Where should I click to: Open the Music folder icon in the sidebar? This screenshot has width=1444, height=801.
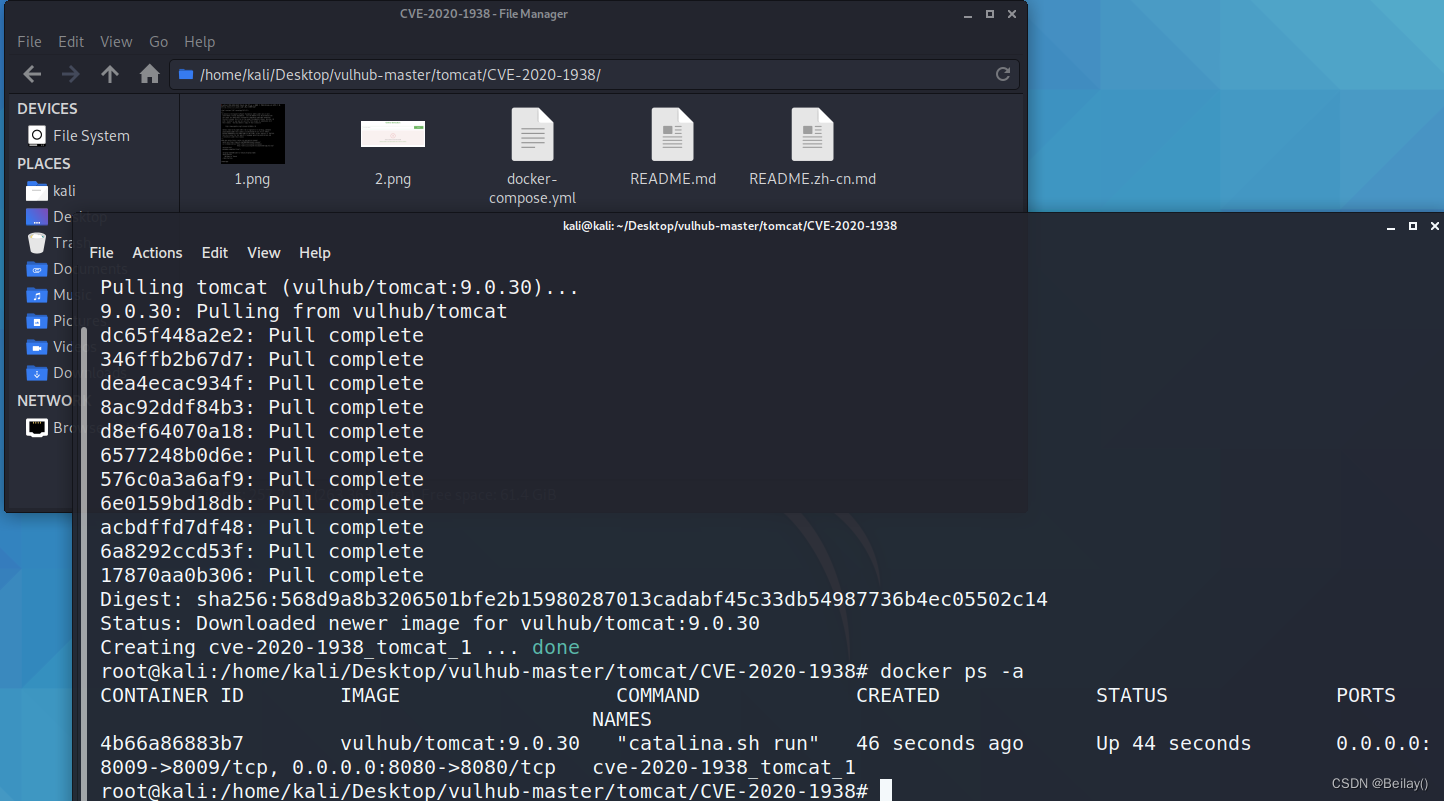pyautogui.click(x=37, y=294)
